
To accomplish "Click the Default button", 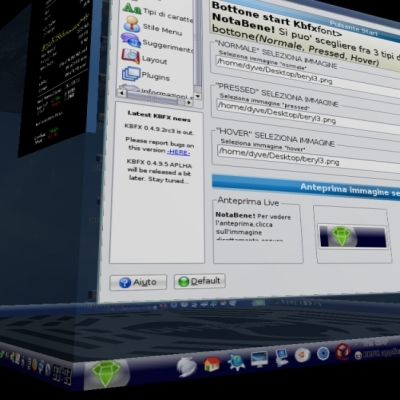I will 199,281.
